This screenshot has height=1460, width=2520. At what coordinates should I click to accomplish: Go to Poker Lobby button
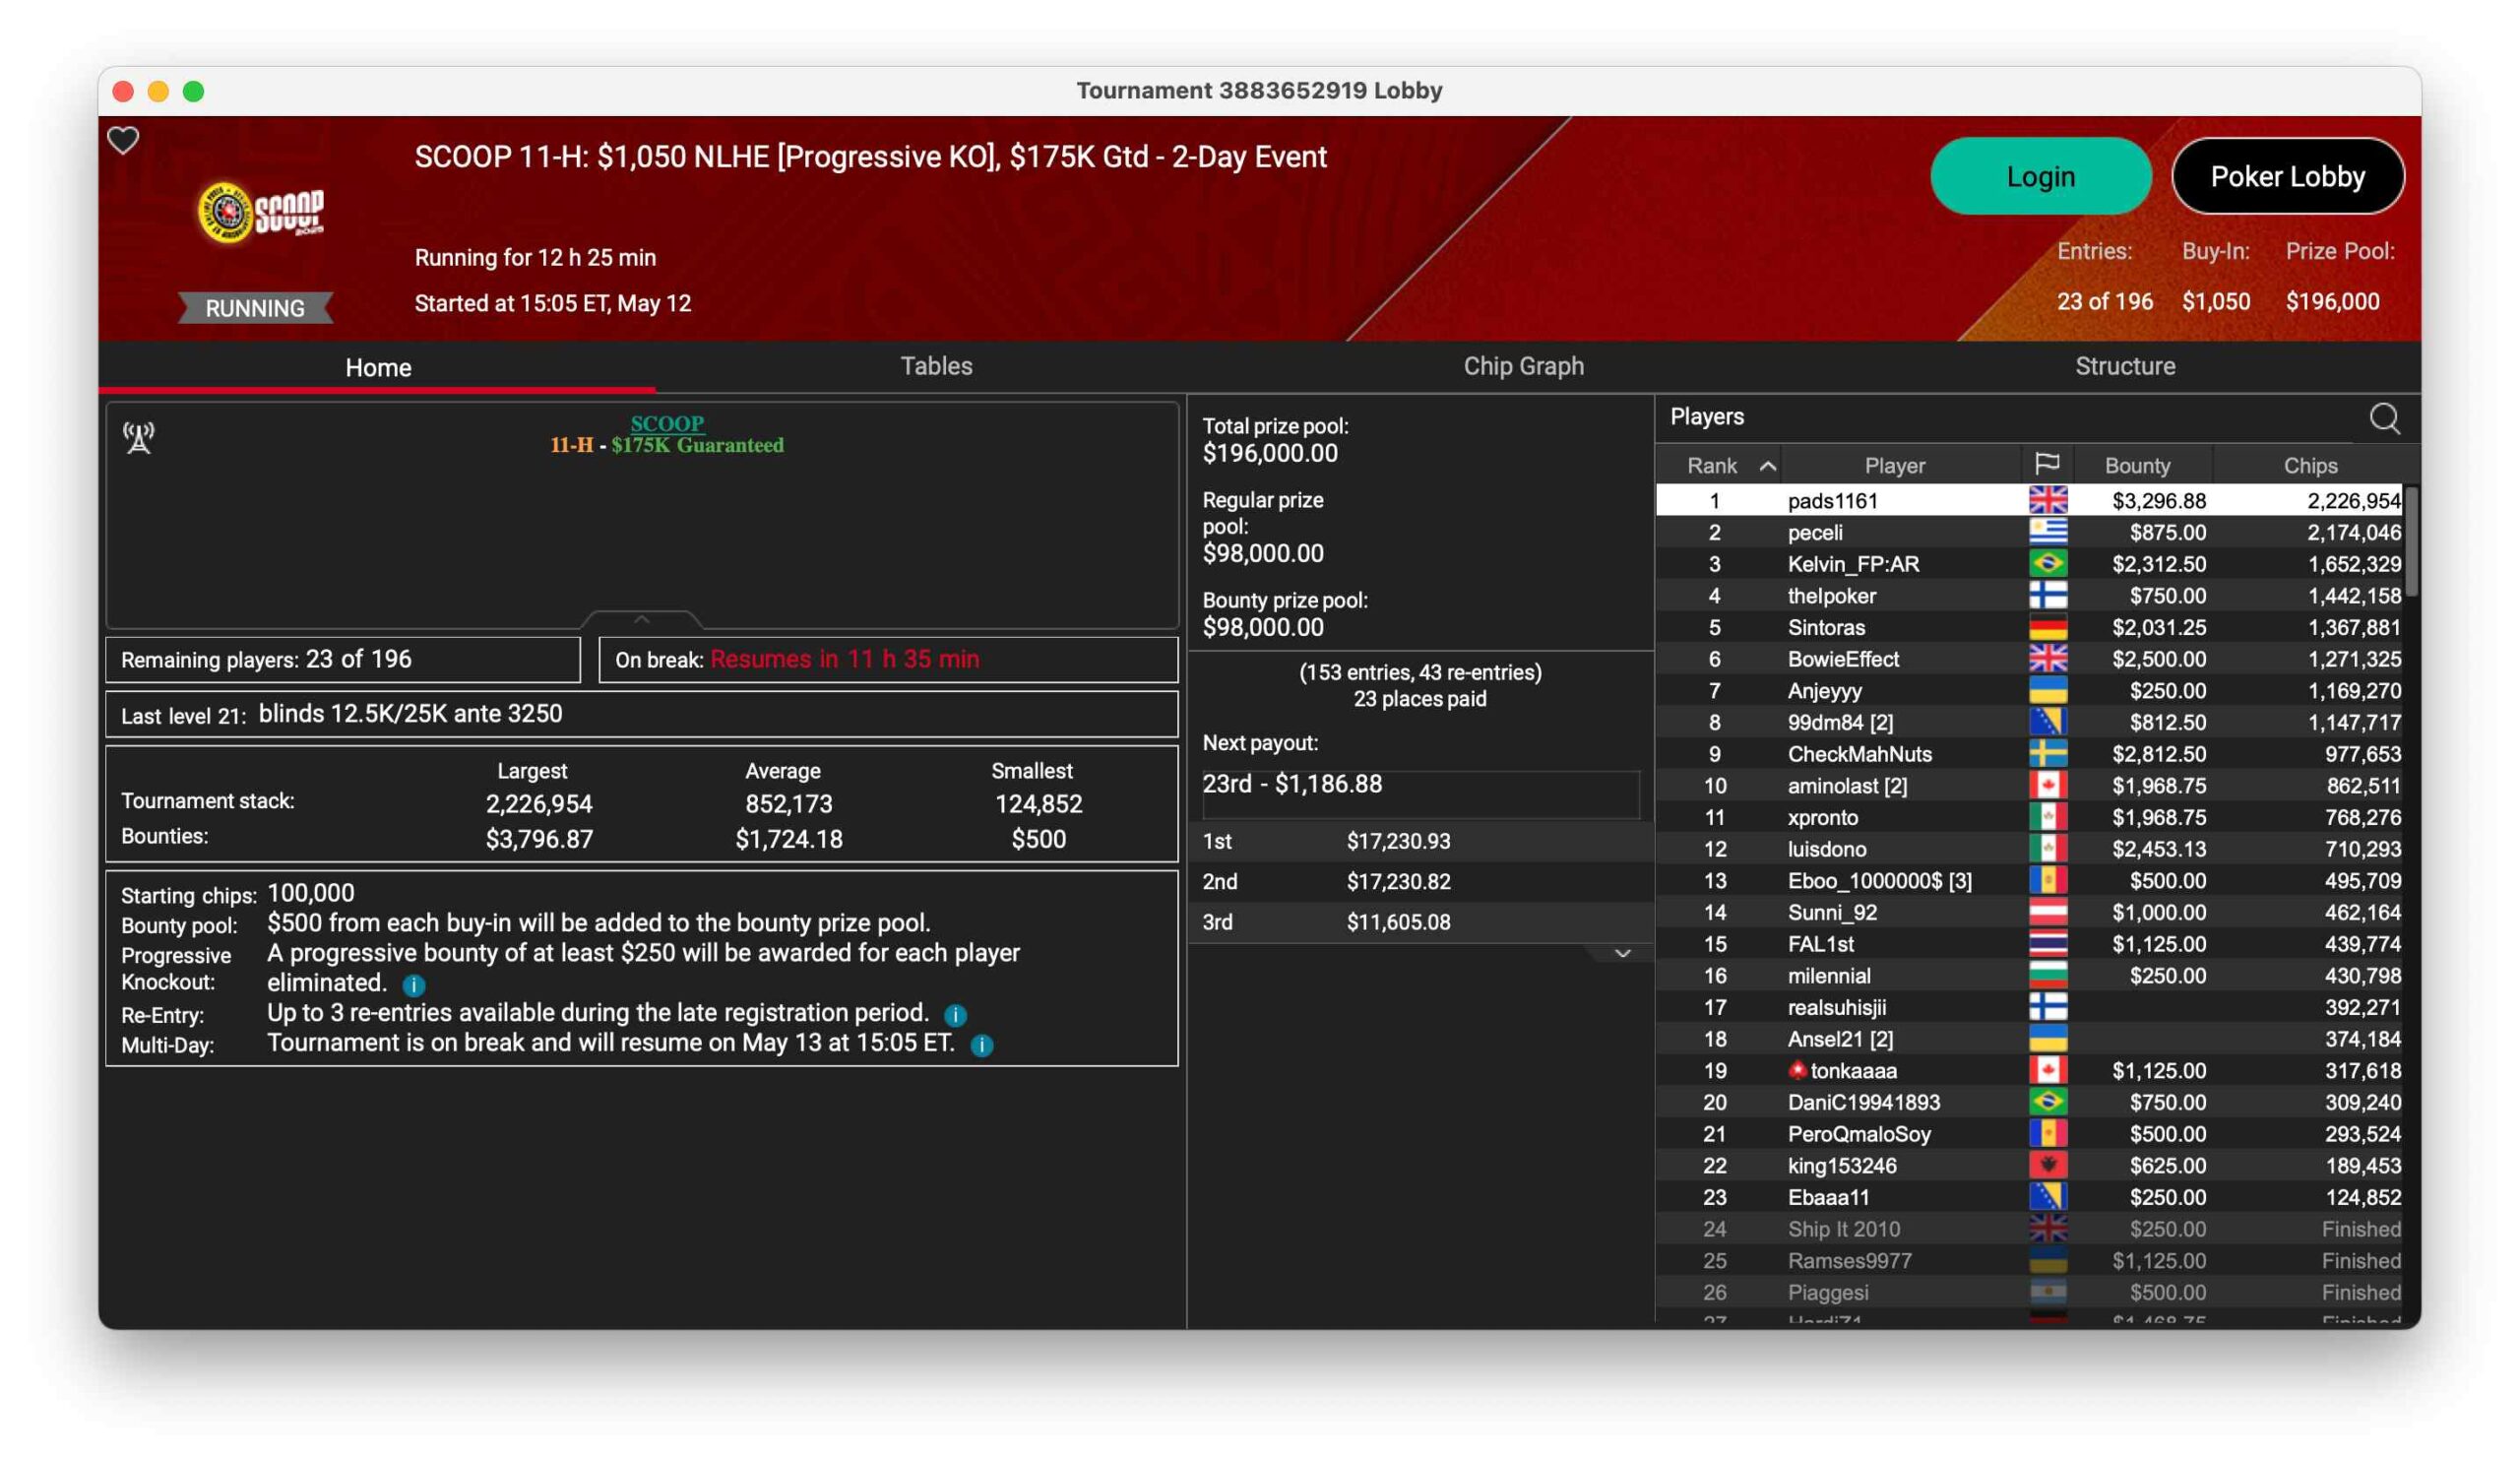pyautogui.click(x=2287, y=177)
